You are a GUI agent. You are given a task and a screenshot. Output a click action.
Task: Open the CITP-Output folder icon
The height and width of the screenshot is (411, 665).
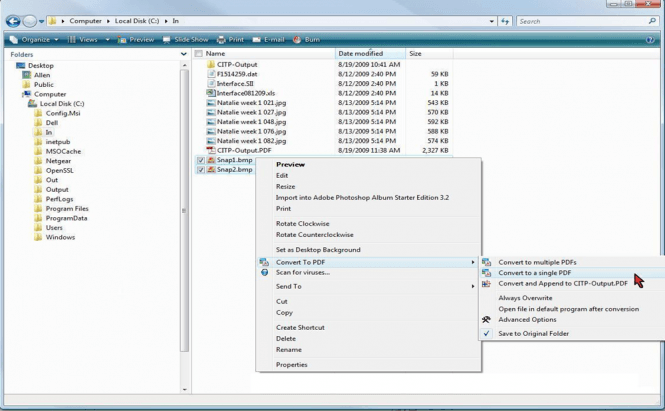click(x=211, y=64)
